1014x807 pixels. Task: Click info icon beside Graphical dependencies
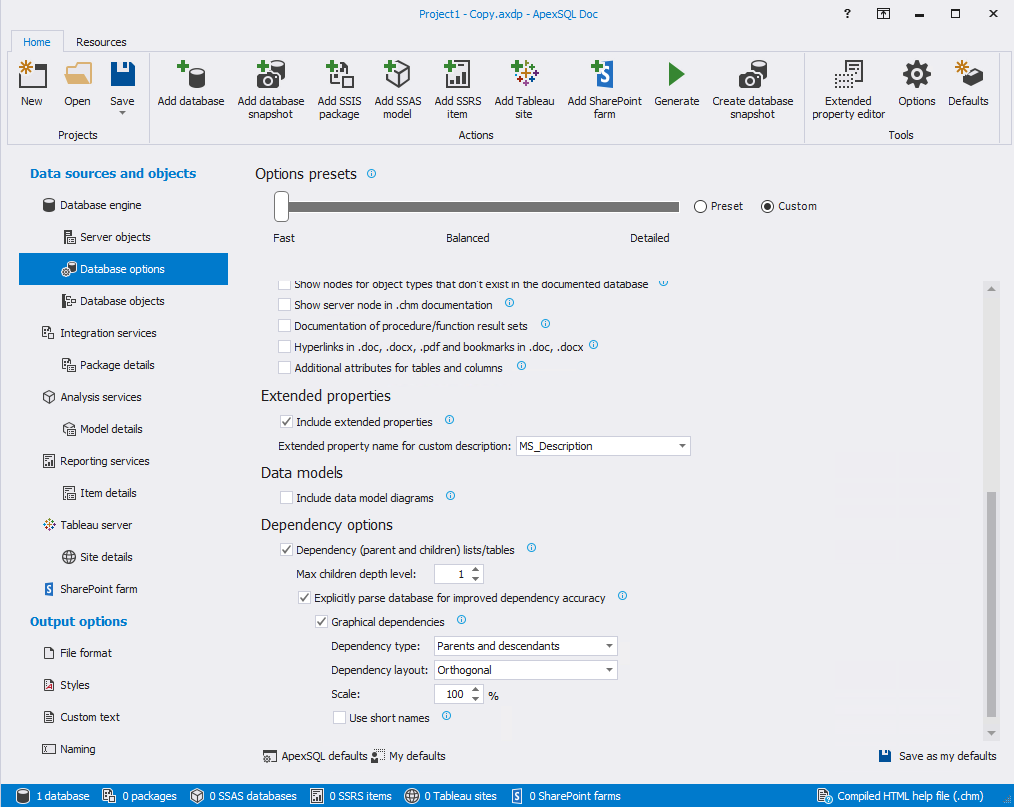coord(462,619)
